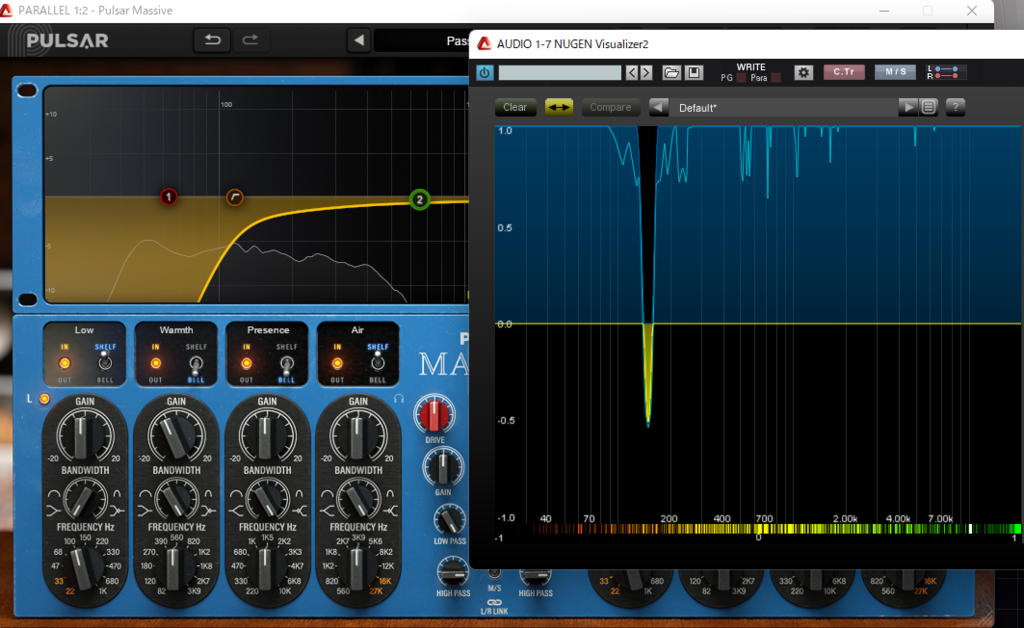Save the preset with the floppy disk icon

[694, 72]
